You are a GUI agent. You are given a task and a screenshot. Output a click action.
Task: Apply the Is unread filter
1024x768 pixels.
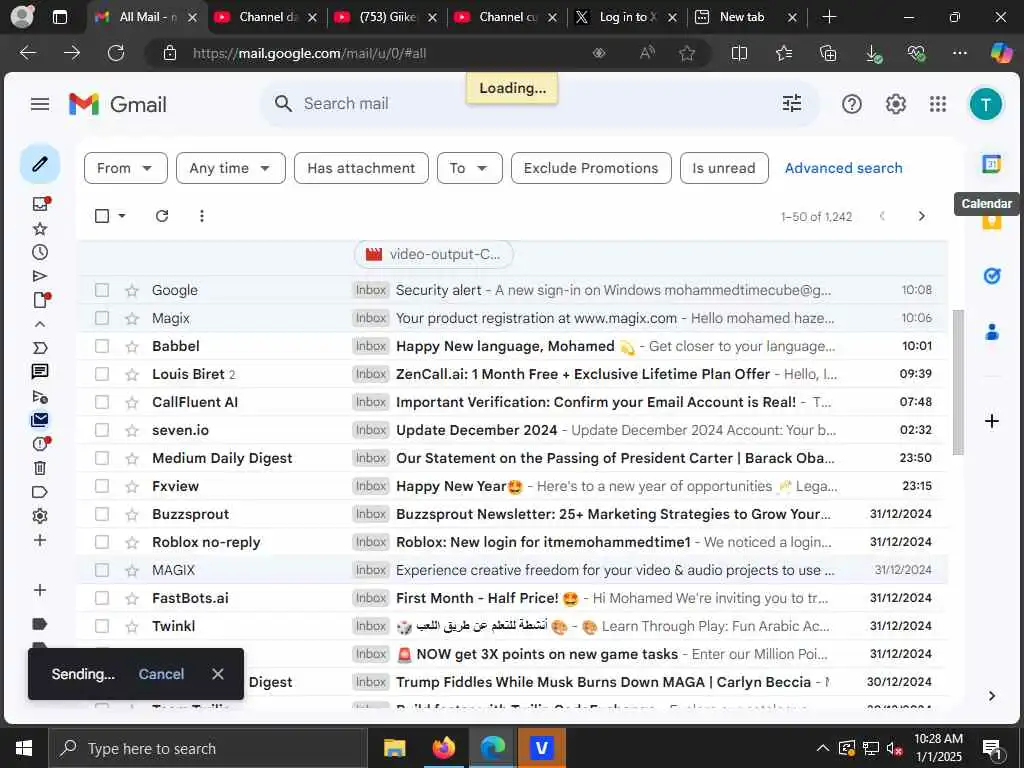point(724,168)
